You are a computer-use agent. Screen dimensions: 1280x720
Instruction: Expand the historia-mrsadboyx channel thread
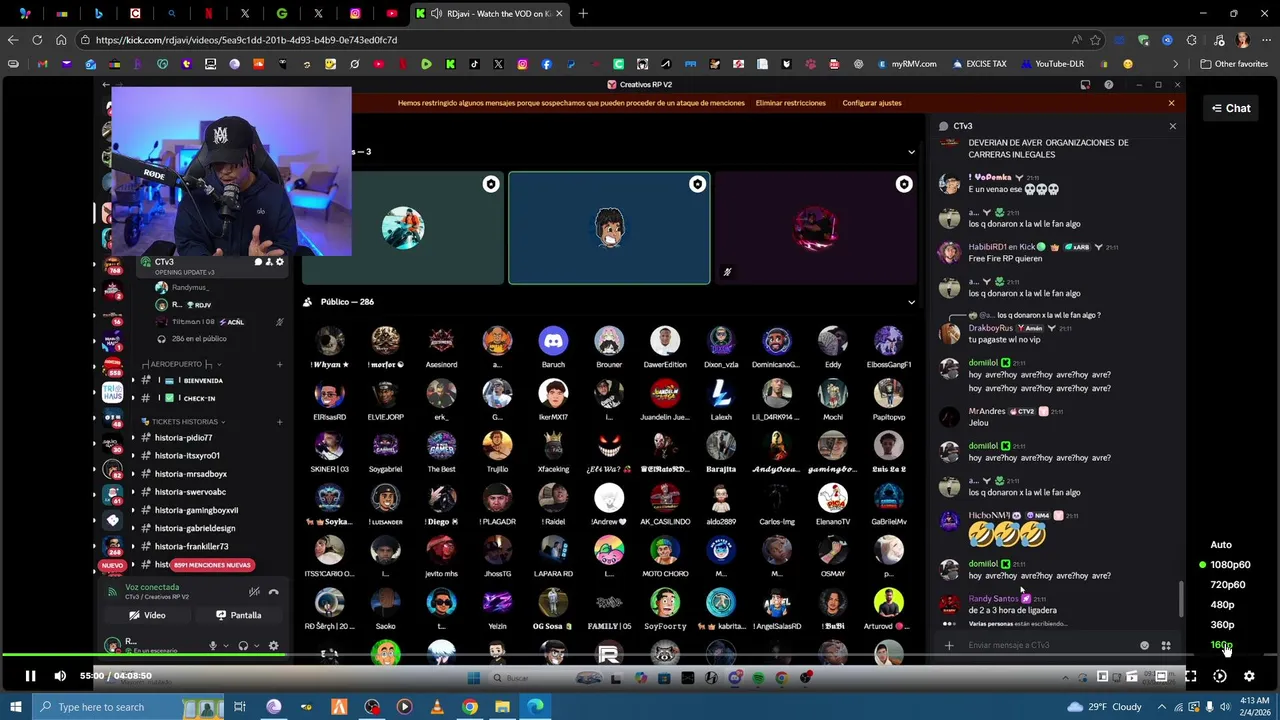(x=133, y=474)
